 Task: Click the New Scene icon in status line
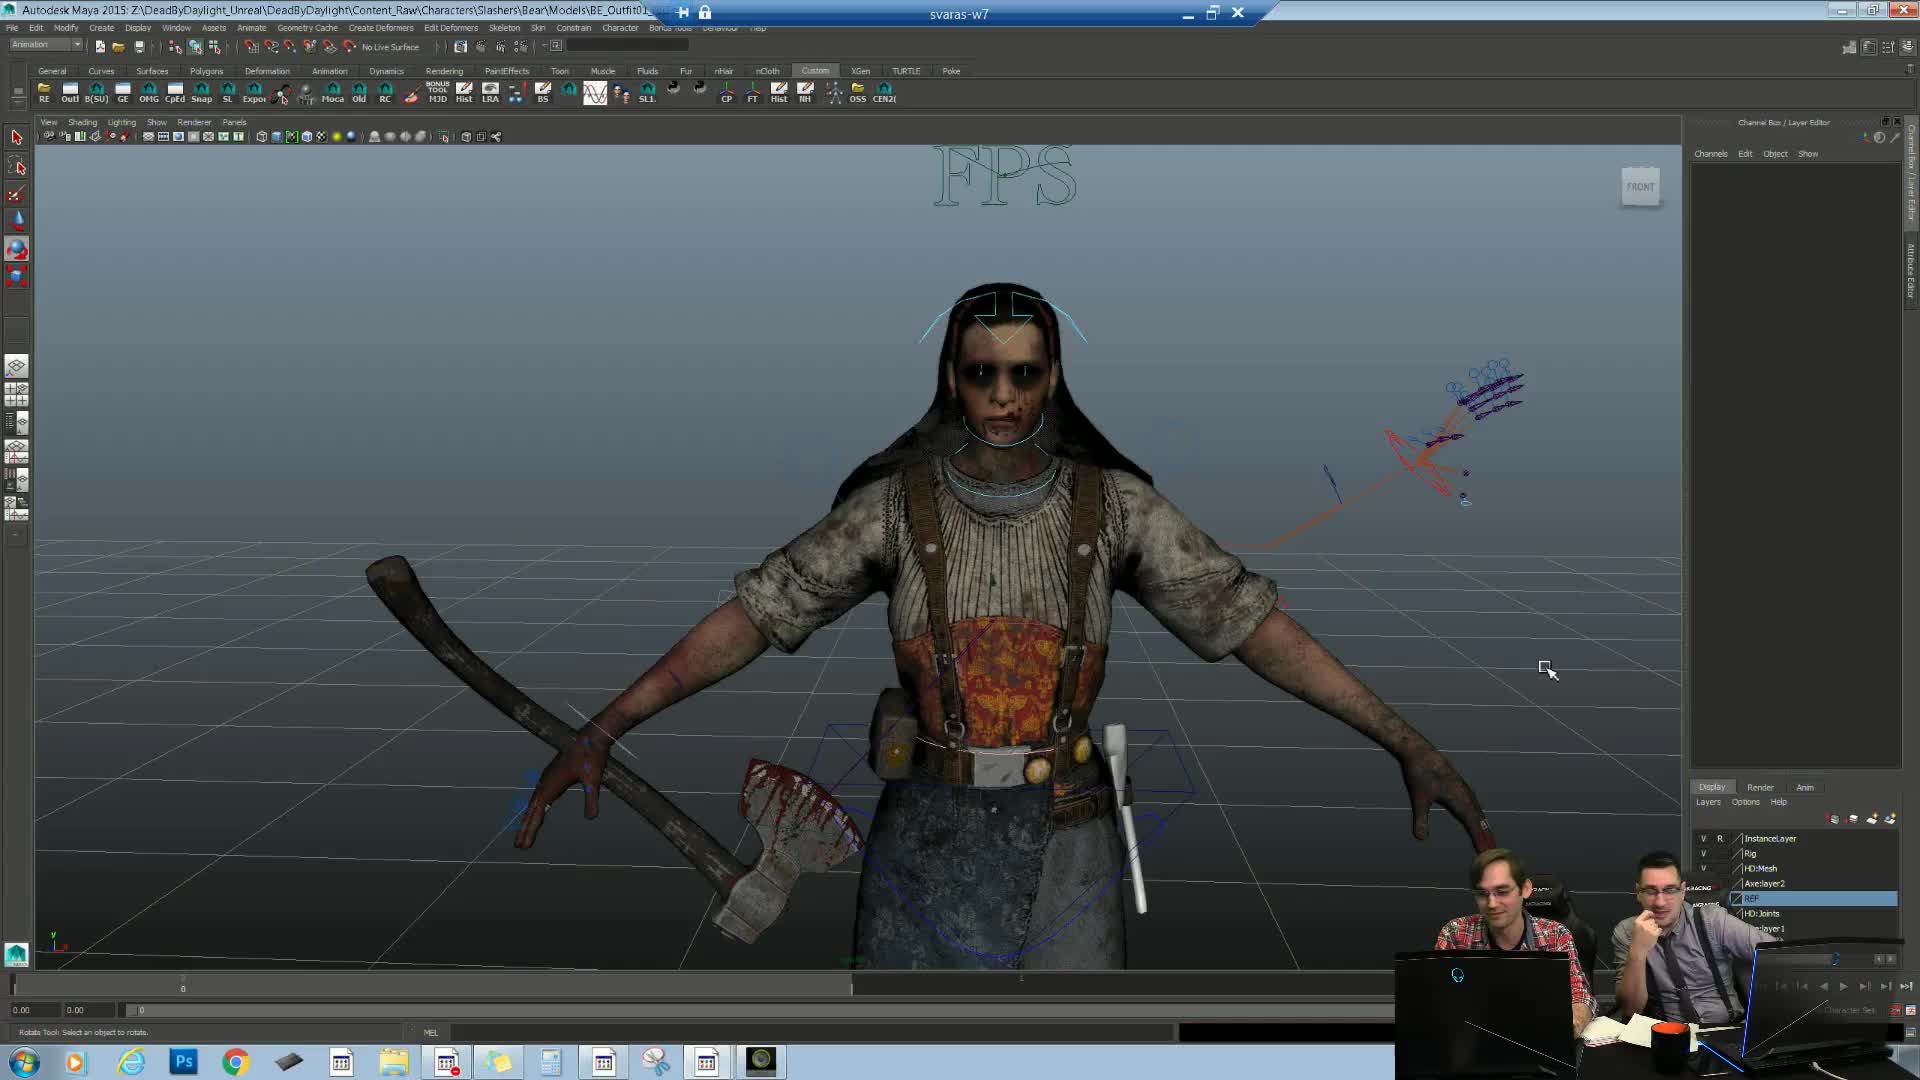point(100,46)
